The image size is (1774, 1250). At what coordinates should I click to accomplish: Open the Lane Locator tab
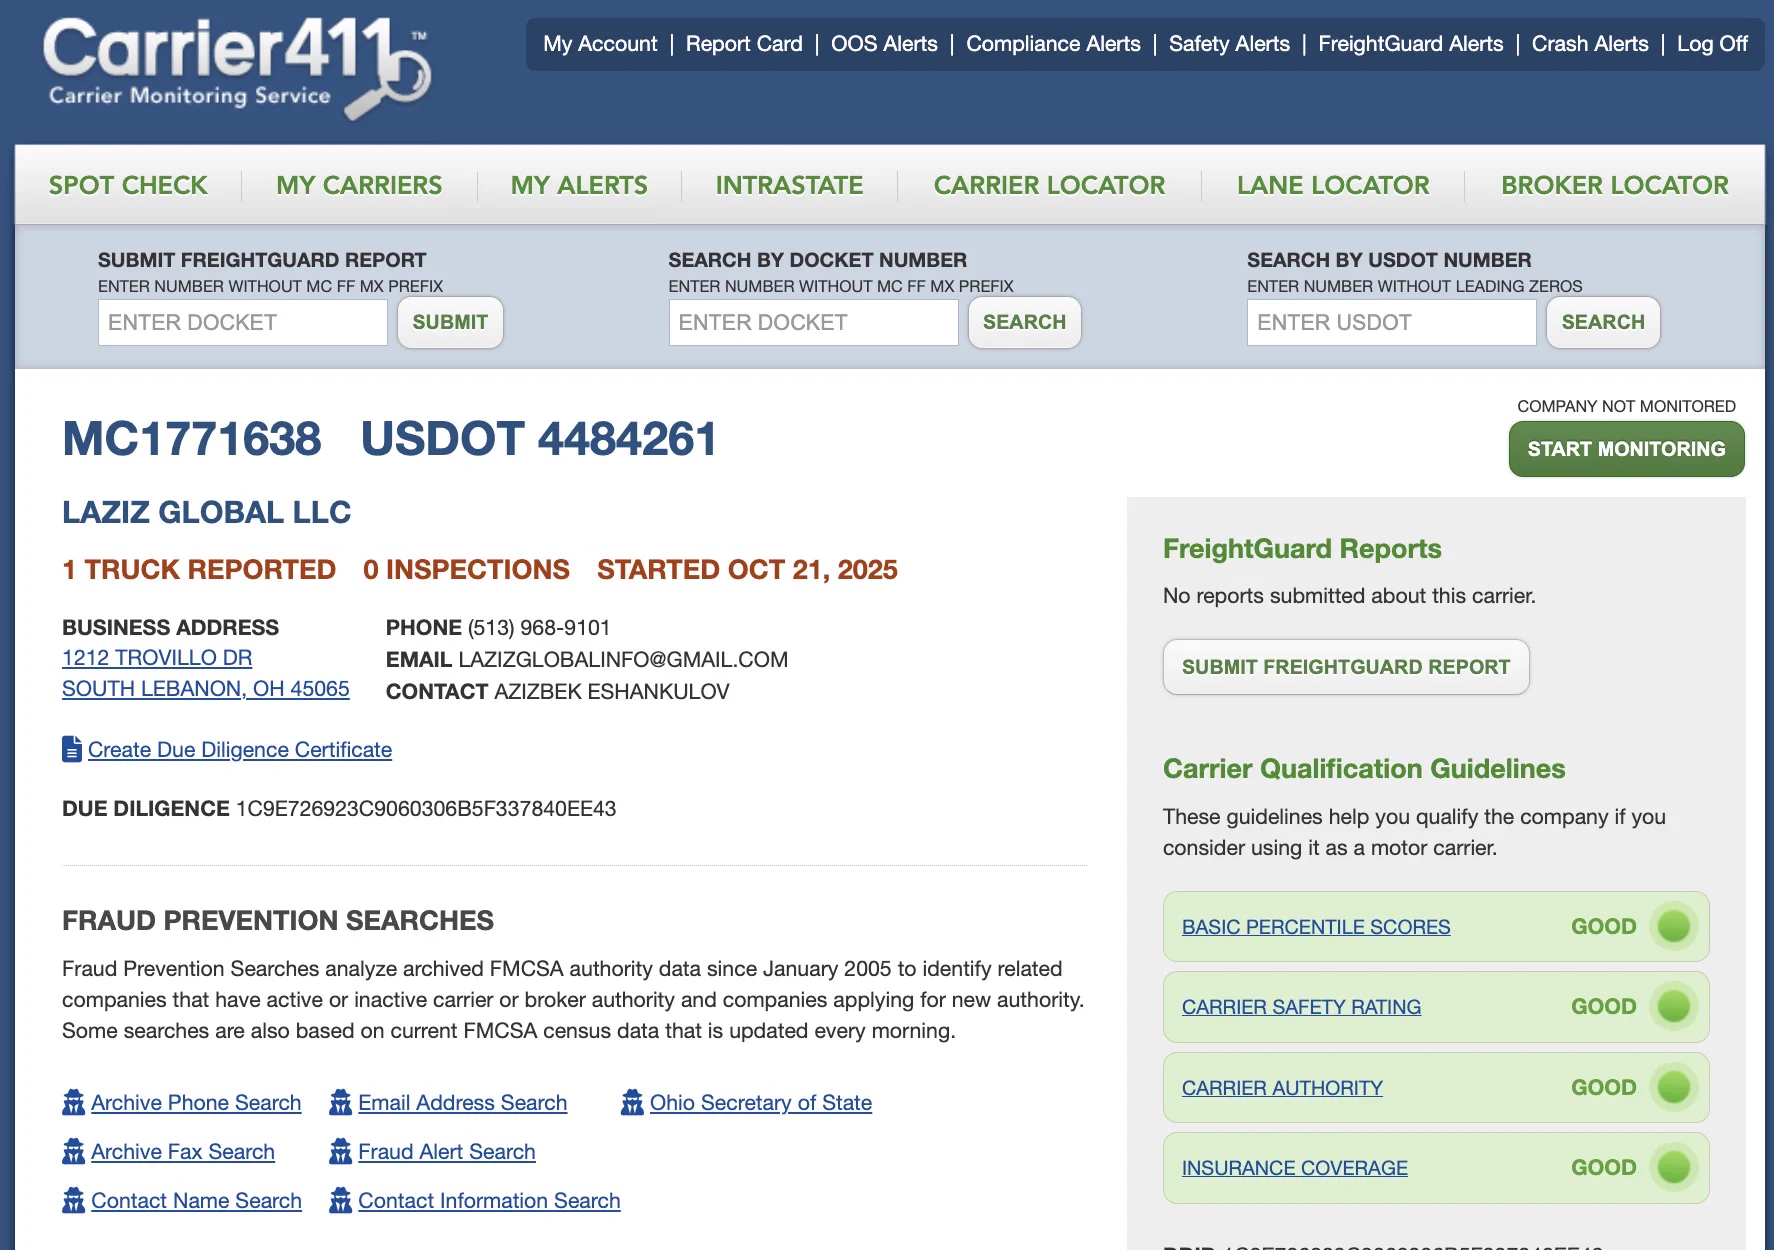coord(1333,185)
